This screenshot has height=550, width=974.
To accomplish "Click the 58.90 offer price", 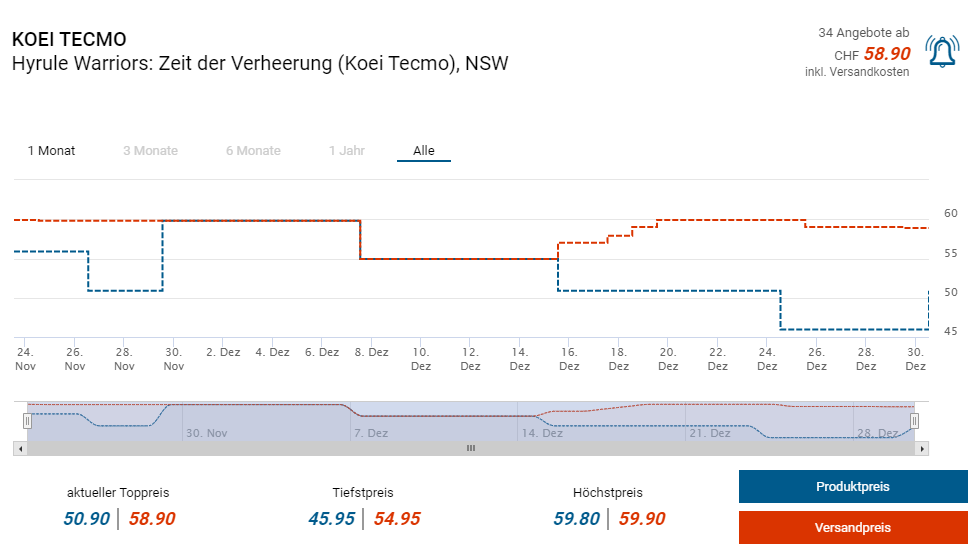I will (886, 54).
